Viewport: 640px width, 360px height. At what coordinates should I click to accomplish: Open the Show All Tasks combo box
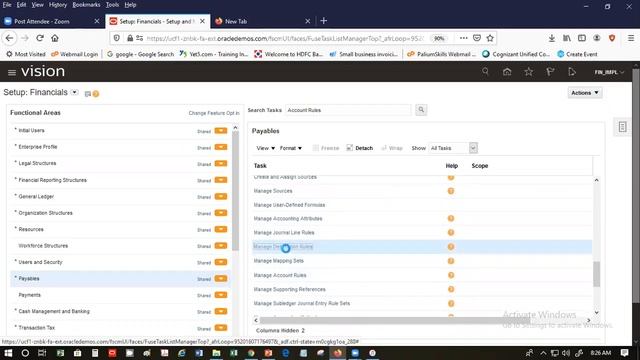[453, 148]
